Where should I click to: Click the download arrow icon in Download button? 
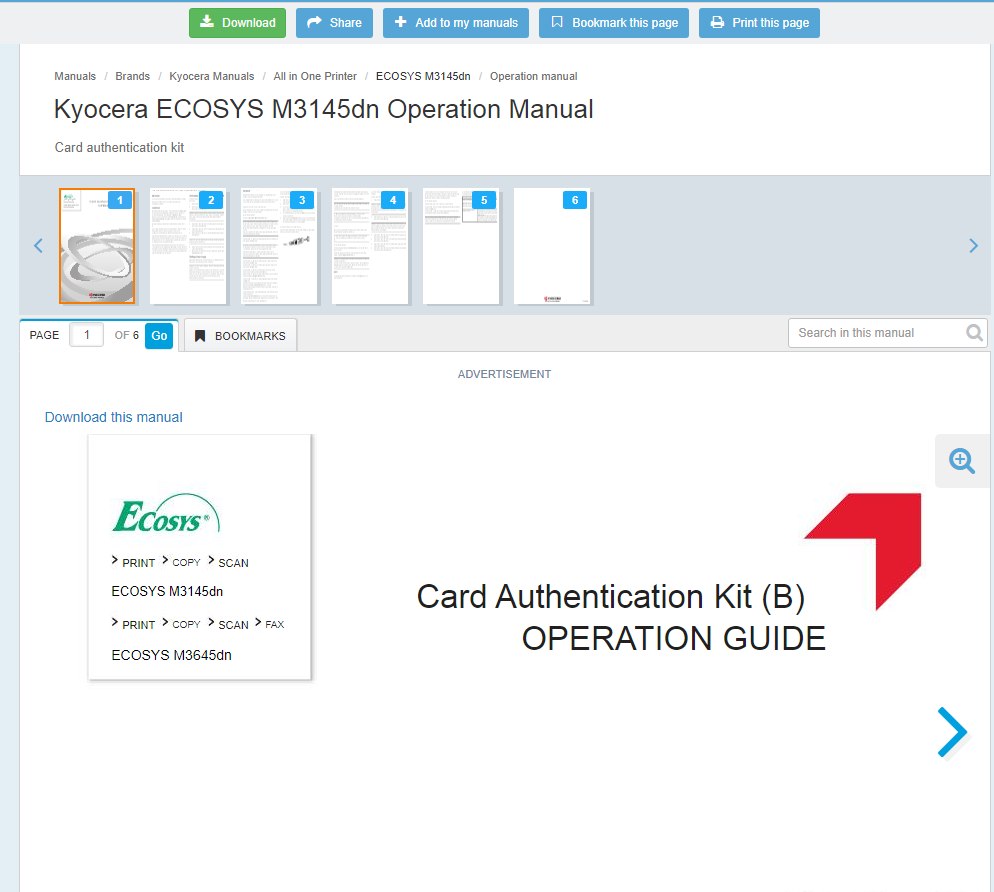pos(207,22)
